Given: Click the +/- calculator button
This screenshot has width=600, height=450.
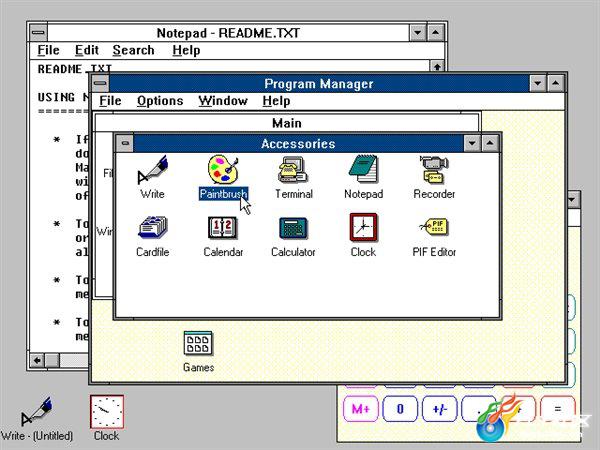Looking at the screenshot, I should [439, 409].
